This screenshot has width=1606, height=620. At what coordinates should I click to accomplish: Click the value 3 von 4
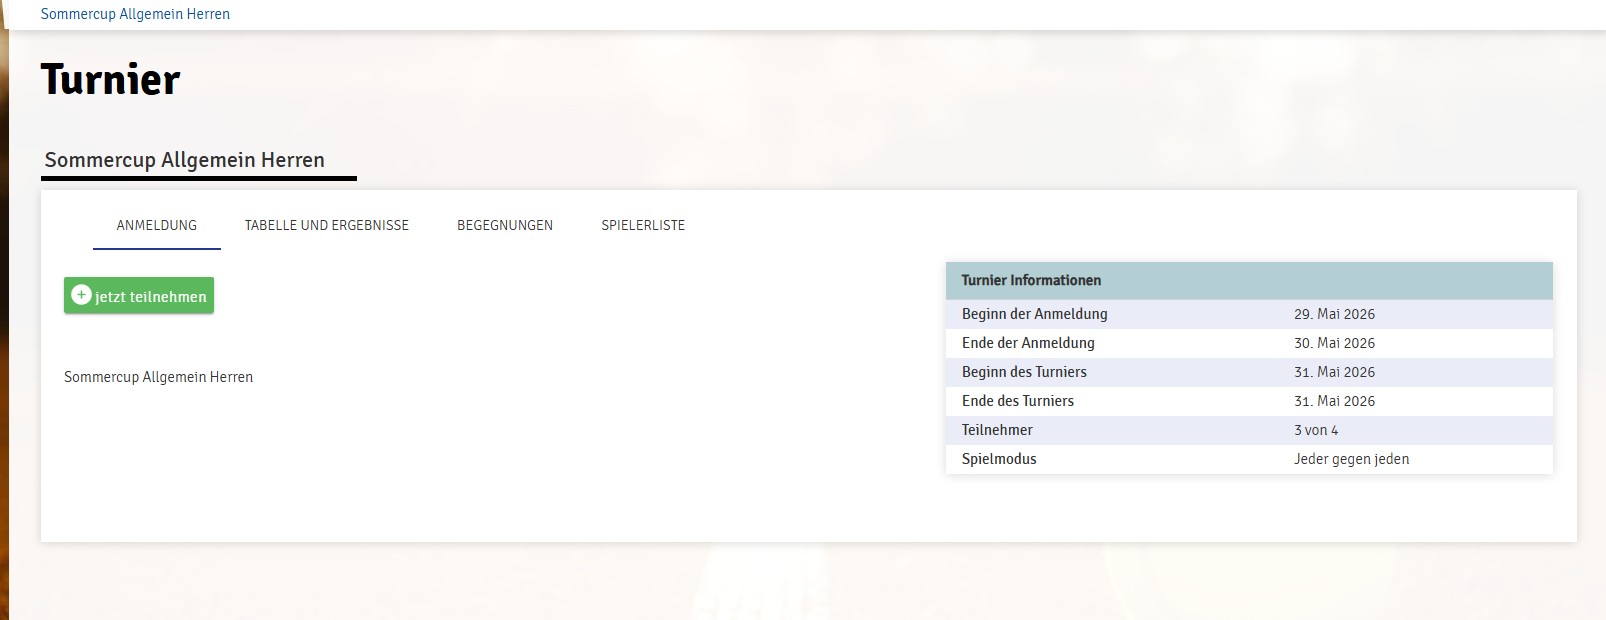coord(1316,430)
